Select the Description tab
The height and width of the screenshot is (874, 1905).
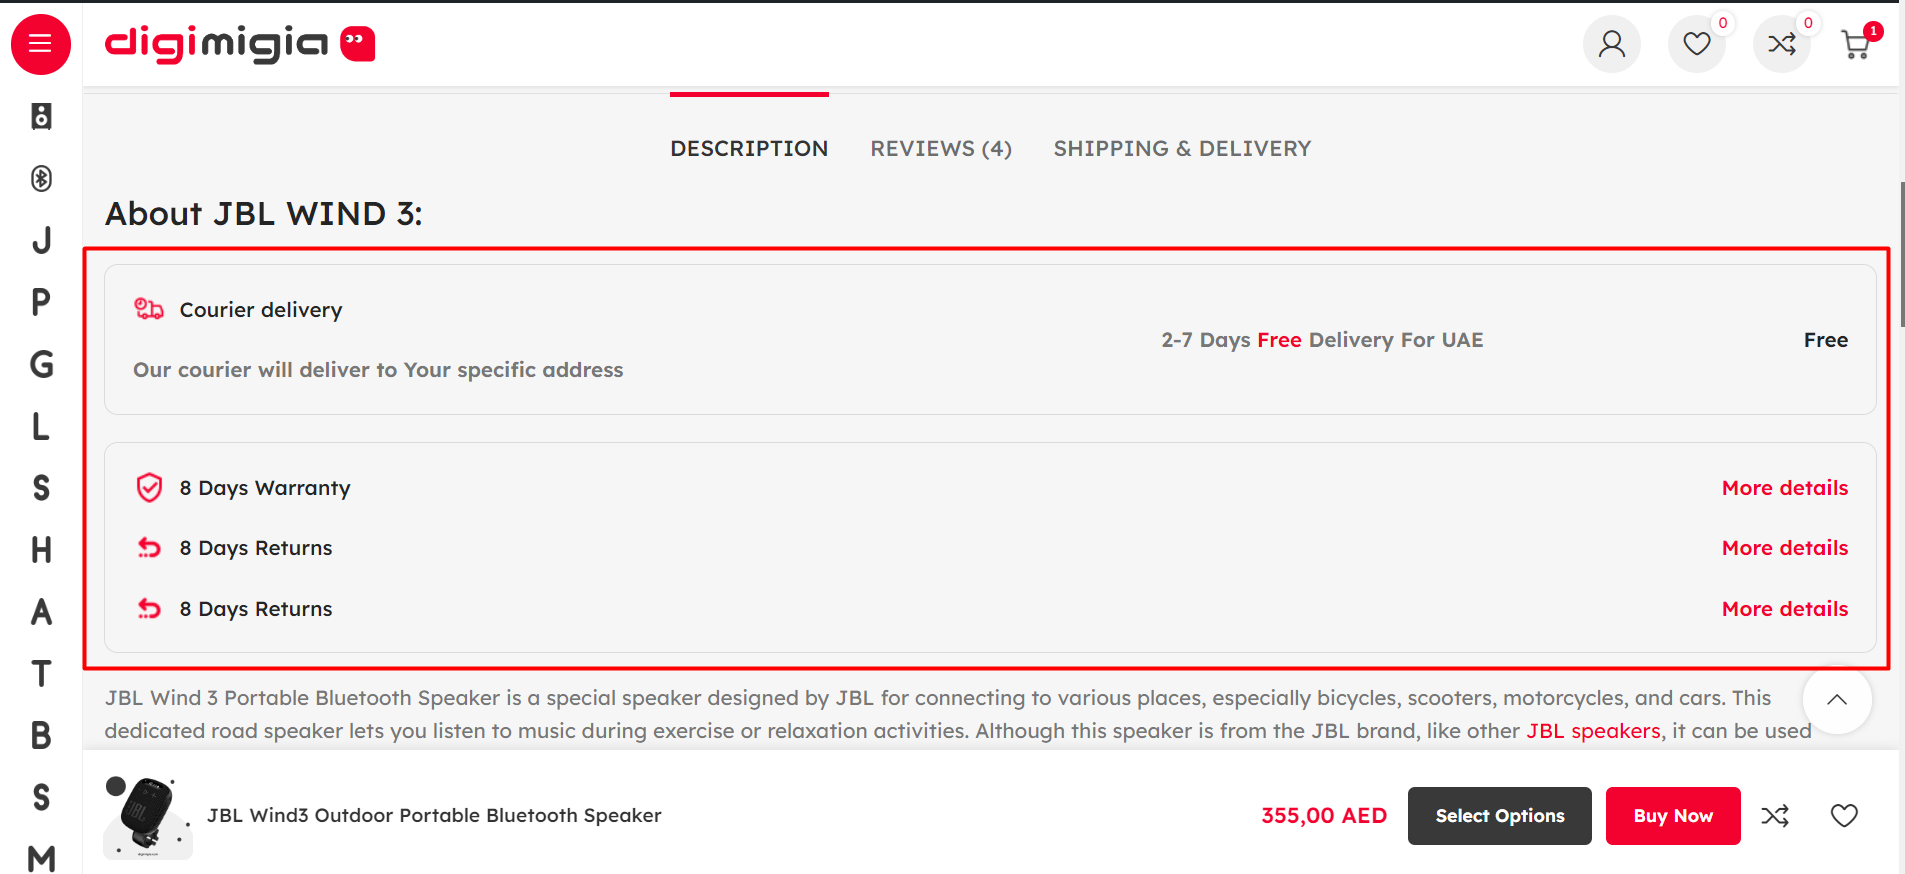pos(749,149)
